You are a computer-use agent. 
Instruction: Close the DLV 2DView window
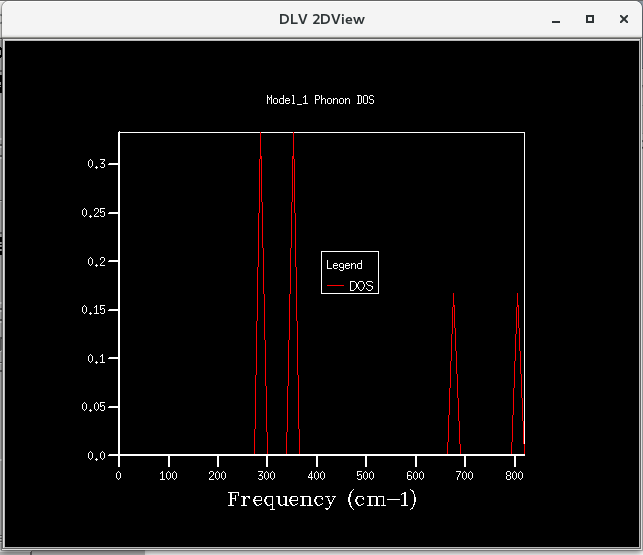(624, 19)
